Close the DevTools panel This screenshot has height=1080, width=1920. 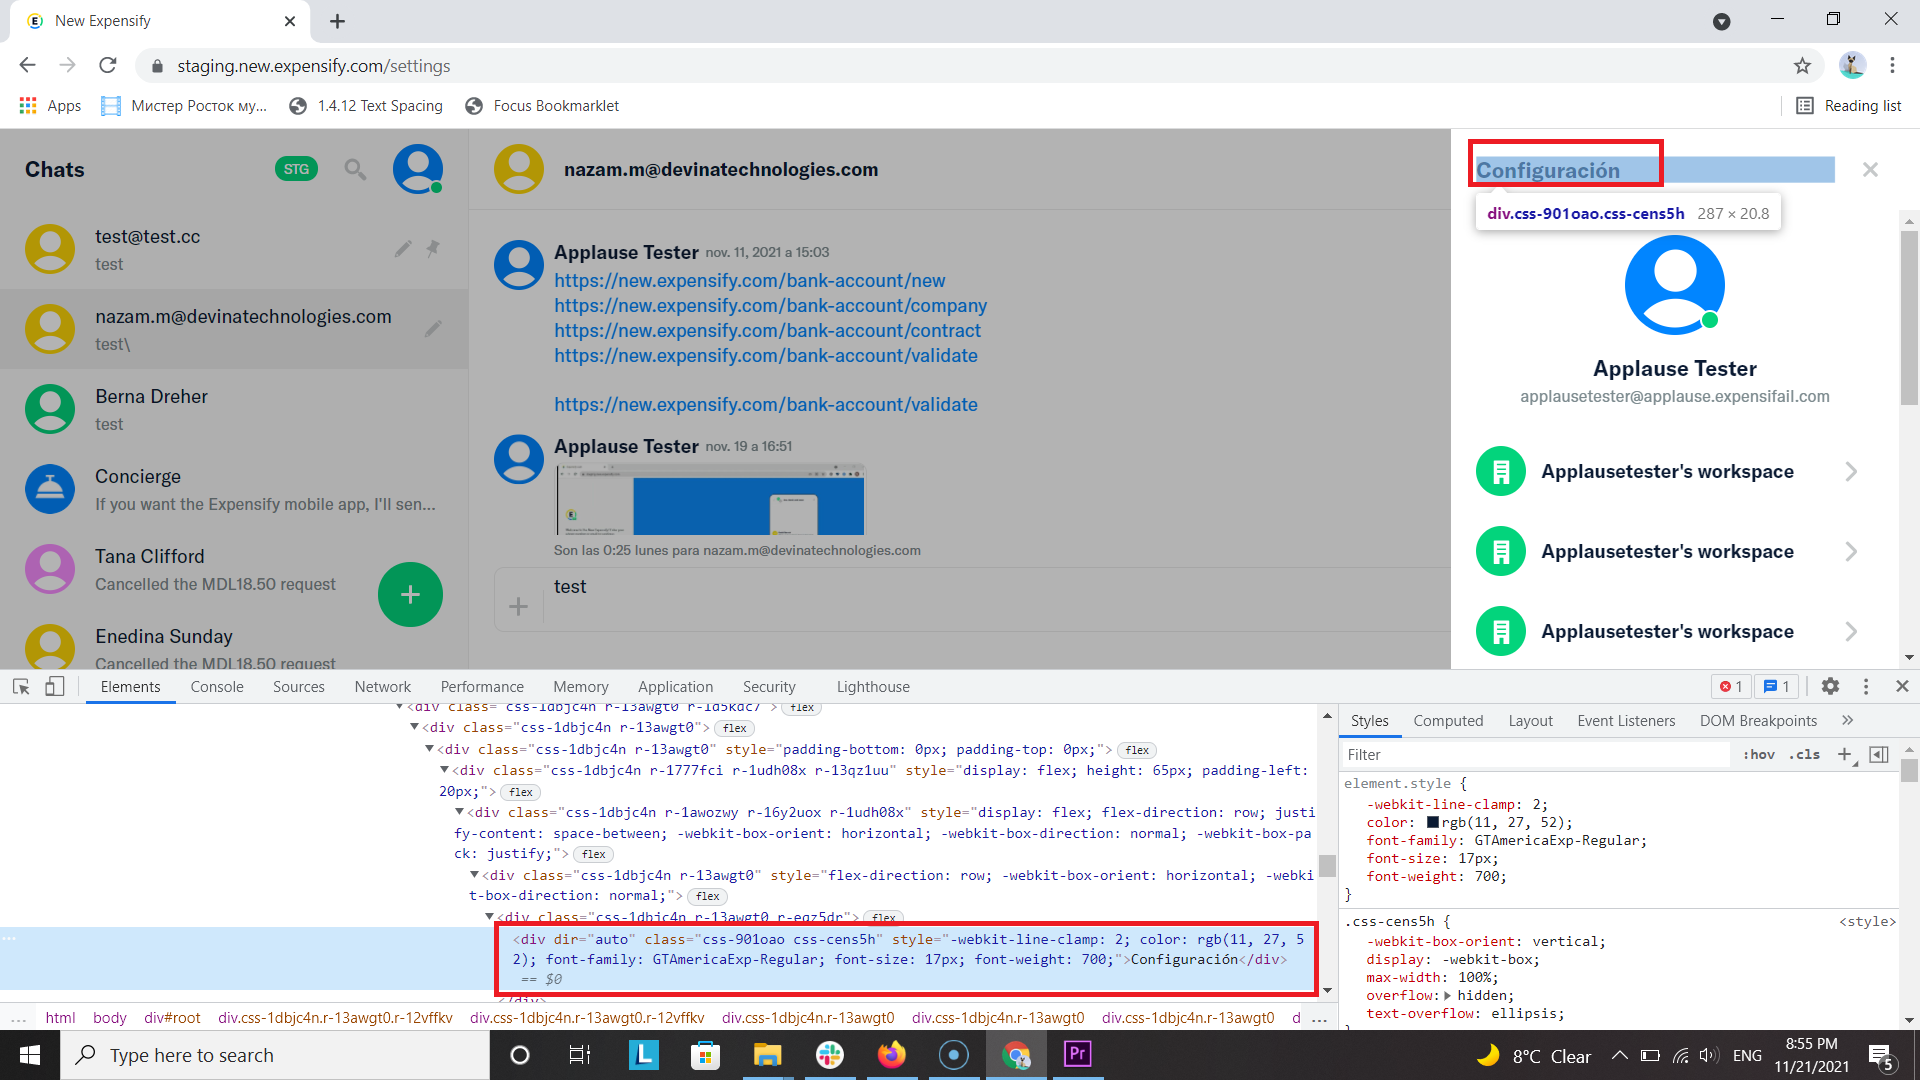click(1902, 686)
